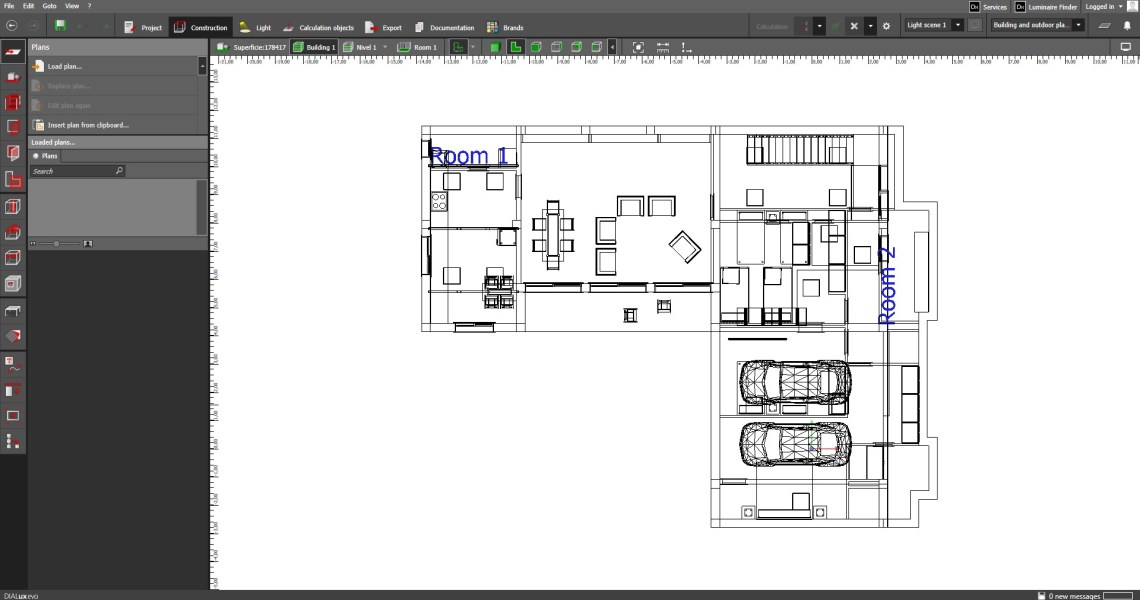
Task: Click the magnifier icon in search box
Action: pyautogui.click(x=119, y=171)
